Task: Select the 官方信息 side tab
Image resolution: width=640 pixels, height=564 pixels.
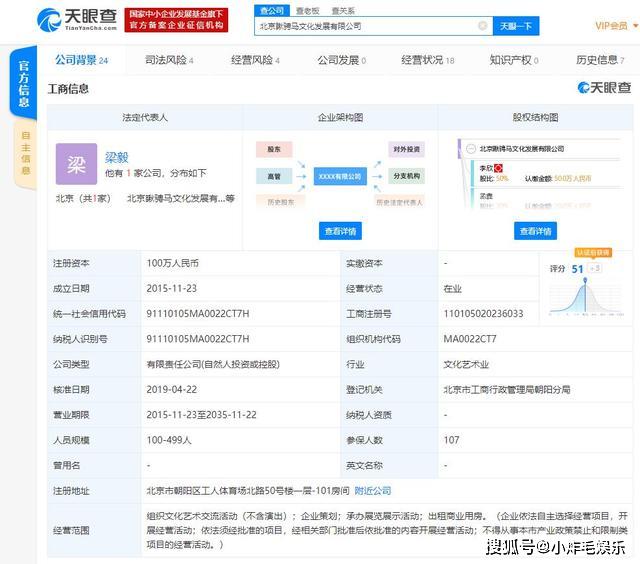Action: (x=24, y=83)
